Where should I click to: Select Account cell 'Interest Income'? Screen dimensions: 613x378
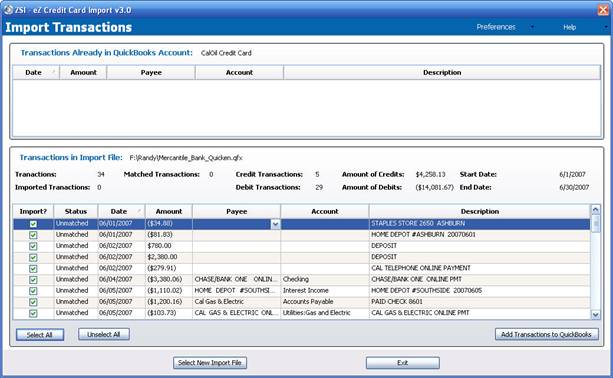[x=324, y=290]
